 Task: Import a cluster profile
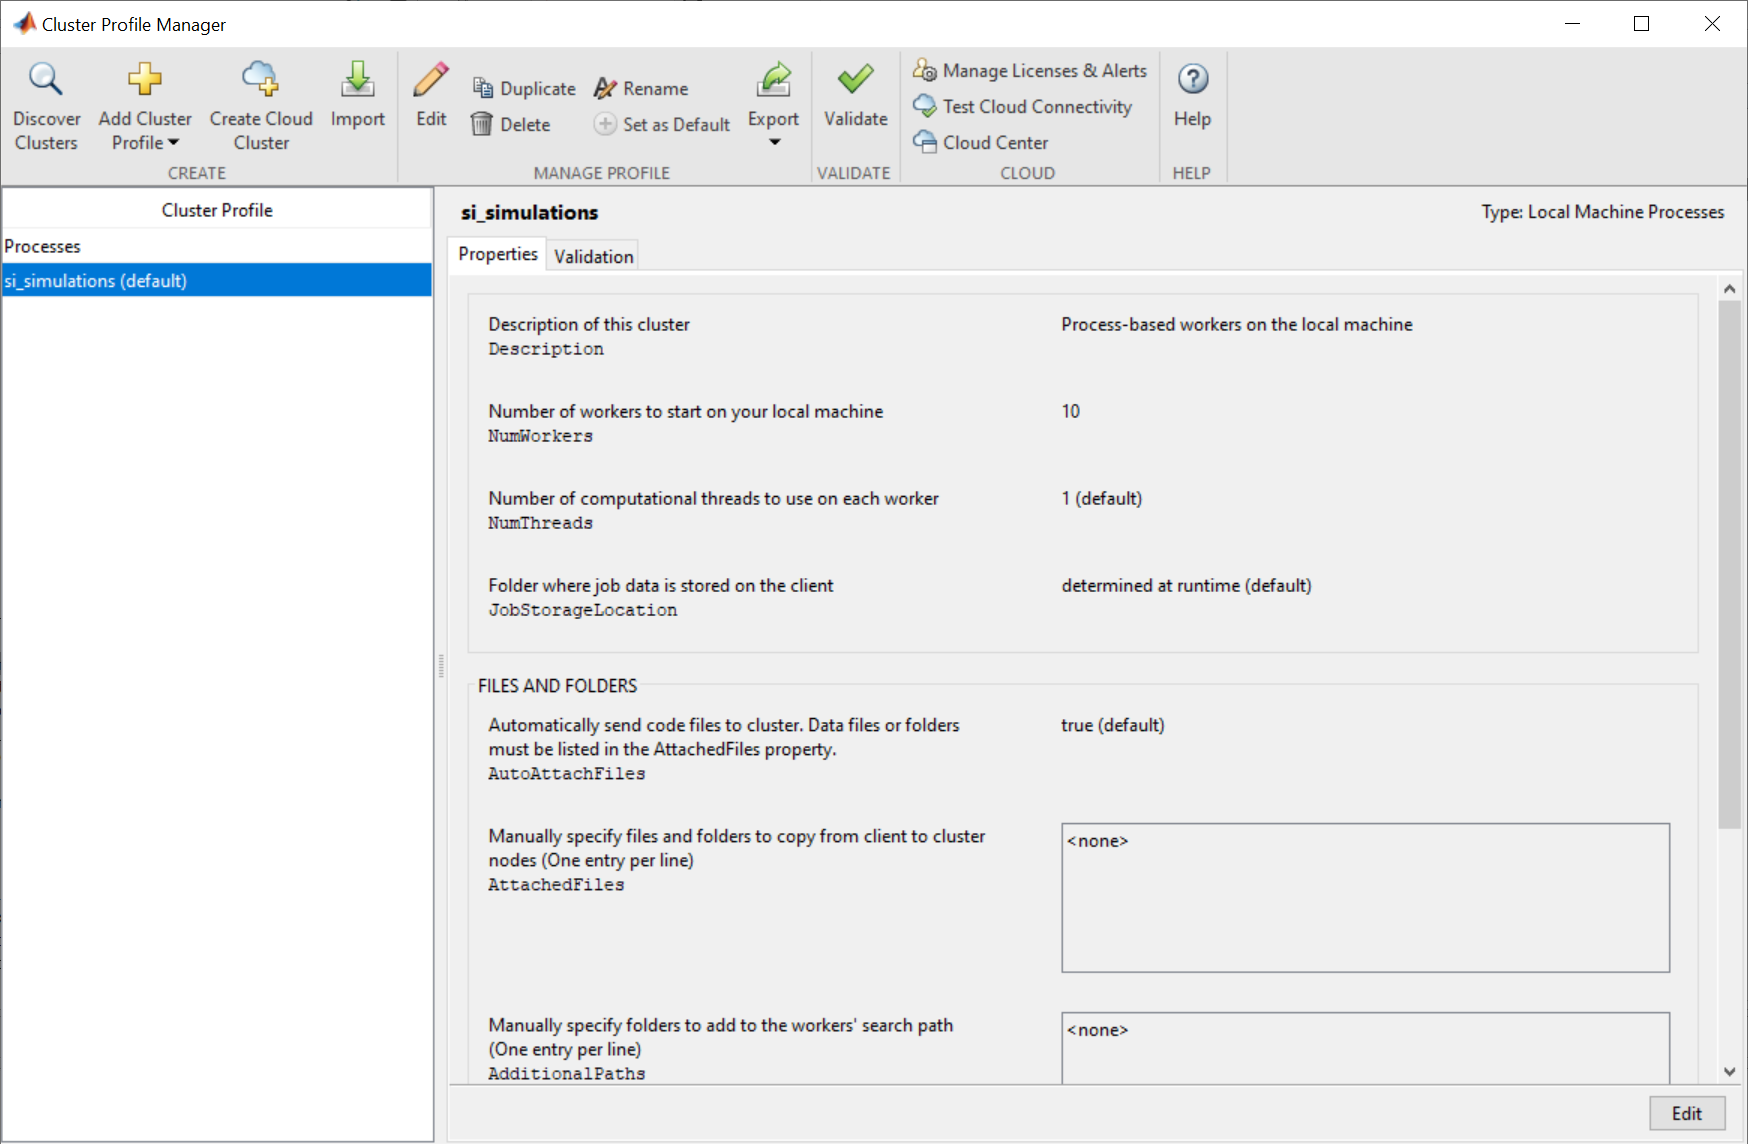pos(357,95)
